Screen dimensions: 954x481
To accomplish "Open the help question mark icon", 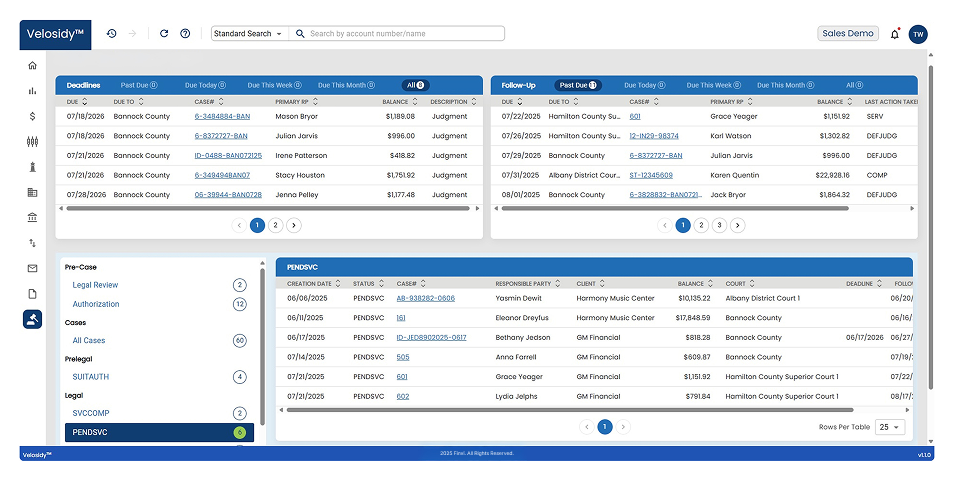I will 185,33.
